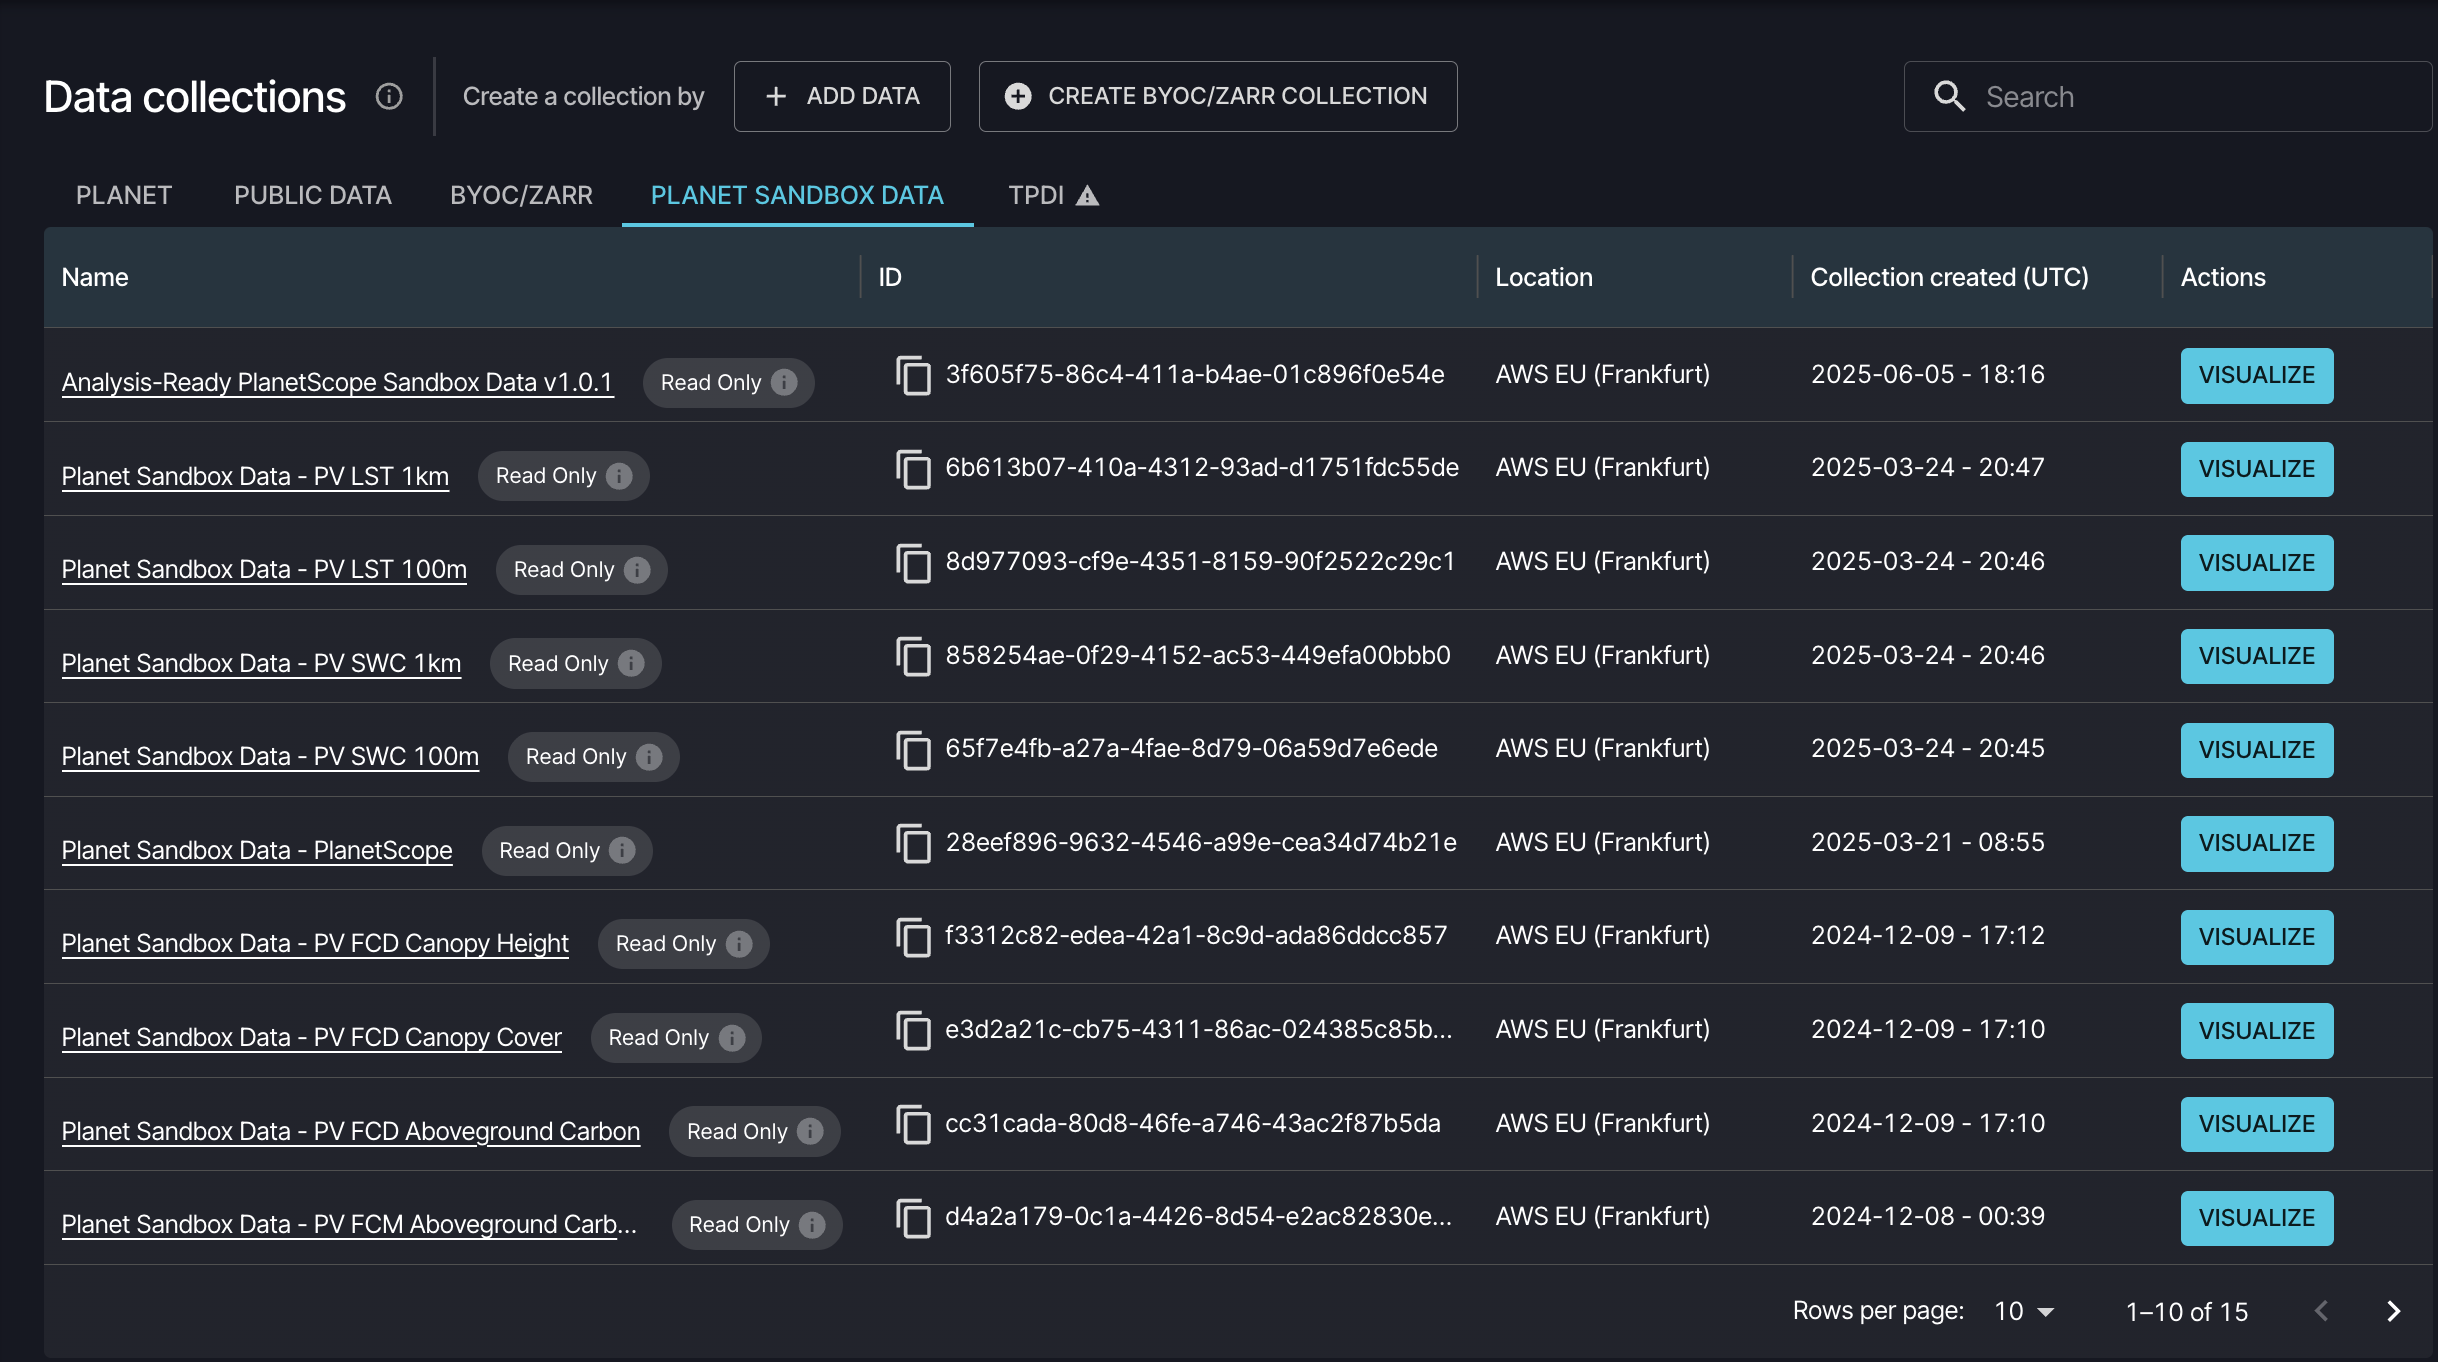Click Read Only info icon for PlanetScope row
This screenshot has height=1362, width=2438.
point(622,850)
